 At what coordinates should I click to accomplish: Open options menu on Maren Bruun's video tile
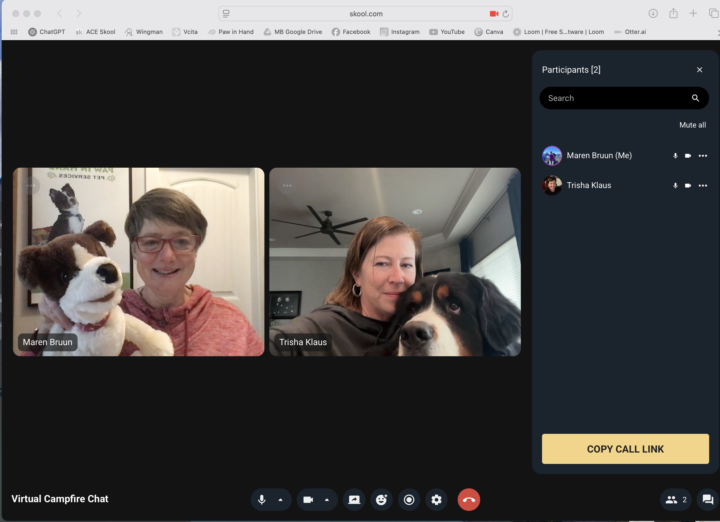tap(31, 185)
